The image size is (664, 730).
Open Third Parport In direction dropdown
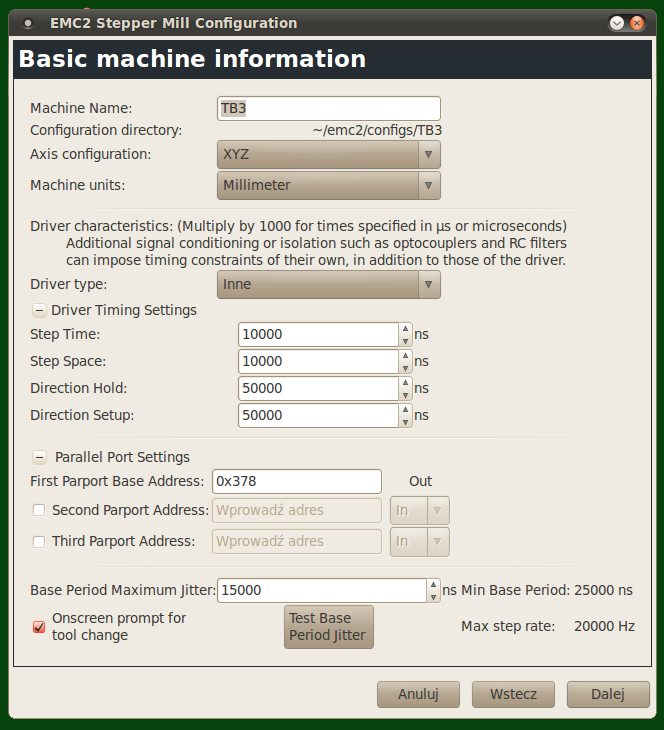pos(420,542)
